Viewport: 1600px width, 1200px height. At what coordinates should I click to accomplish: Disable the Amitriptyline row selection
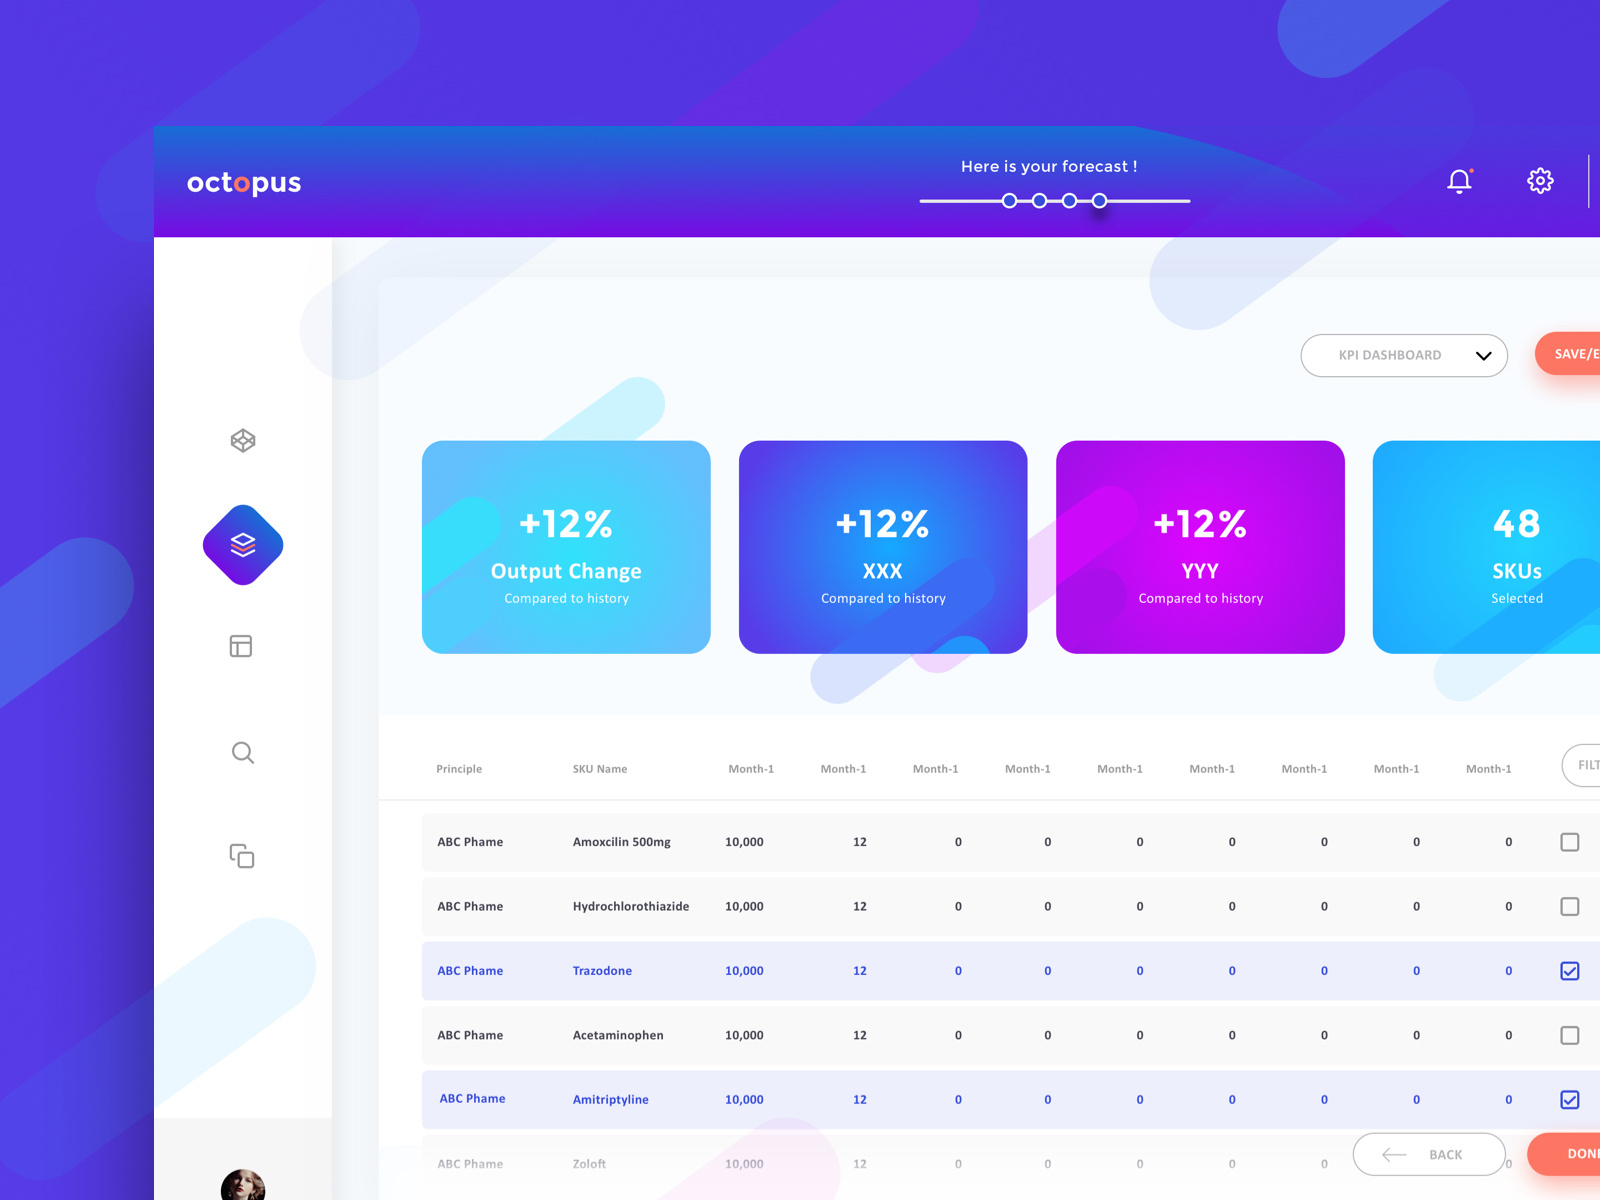tap(1570, 1099)
